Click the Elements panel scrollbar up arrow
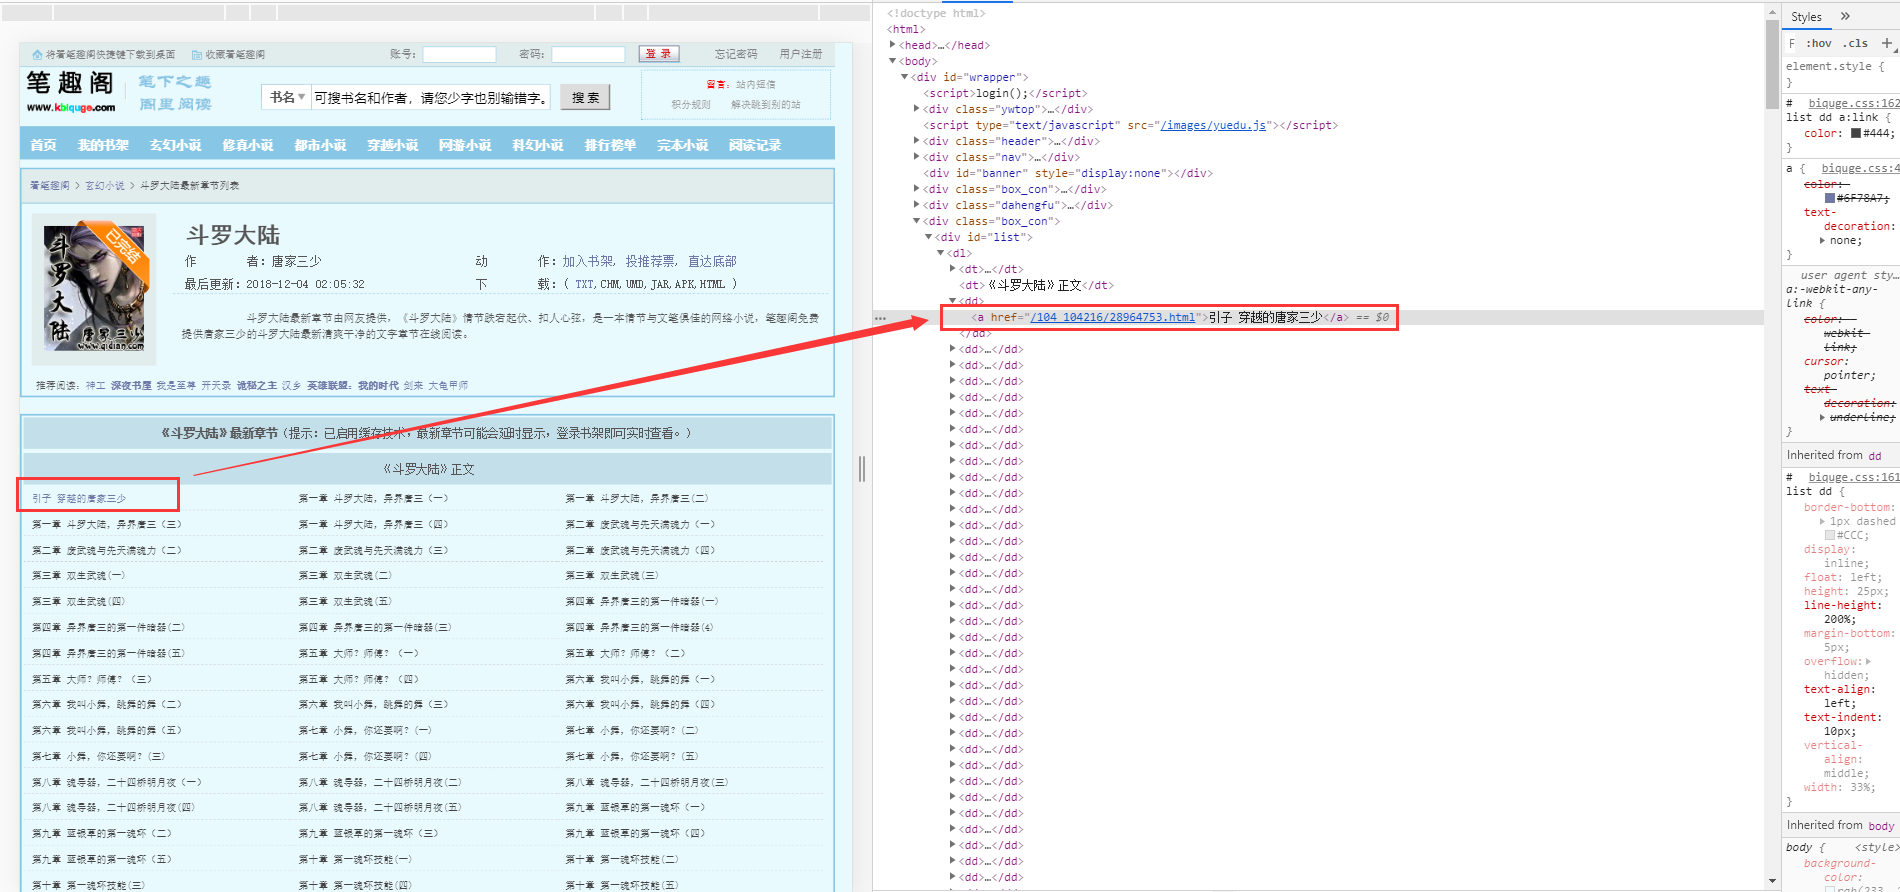 pos(1772,11)
